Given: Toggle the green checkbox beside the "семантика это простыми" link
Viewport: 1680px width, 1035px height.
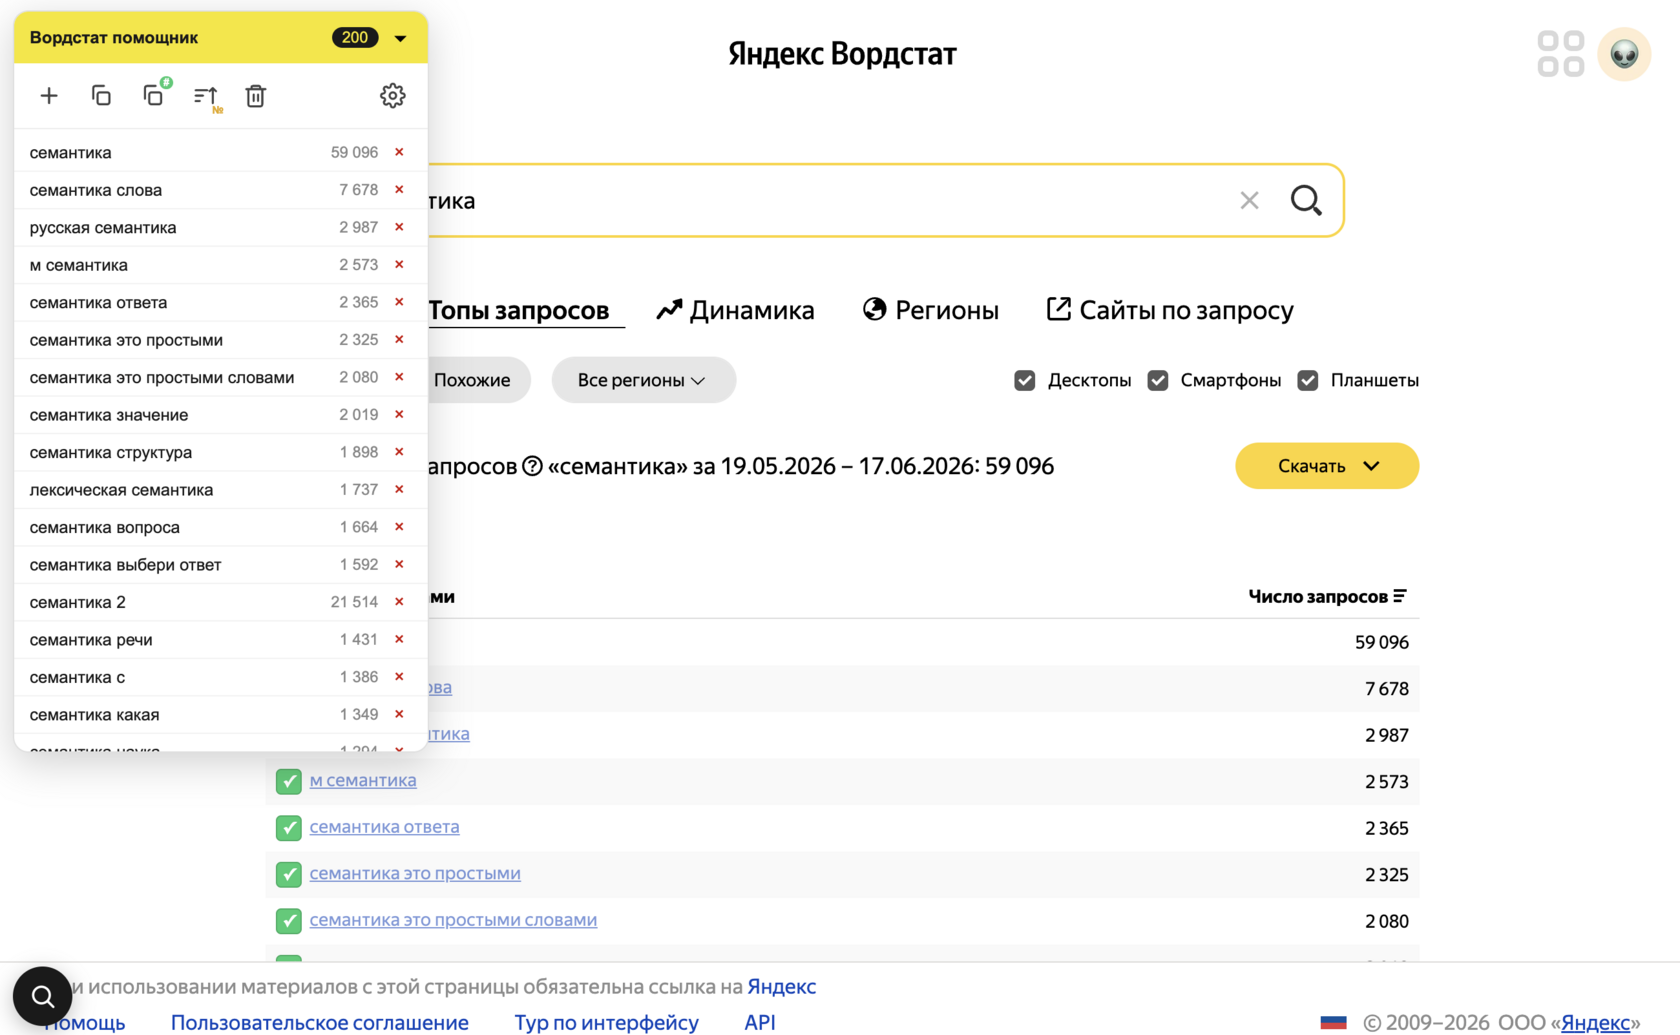Looking at the screenshot, I should pyautogui.click(x=289, y=874).
